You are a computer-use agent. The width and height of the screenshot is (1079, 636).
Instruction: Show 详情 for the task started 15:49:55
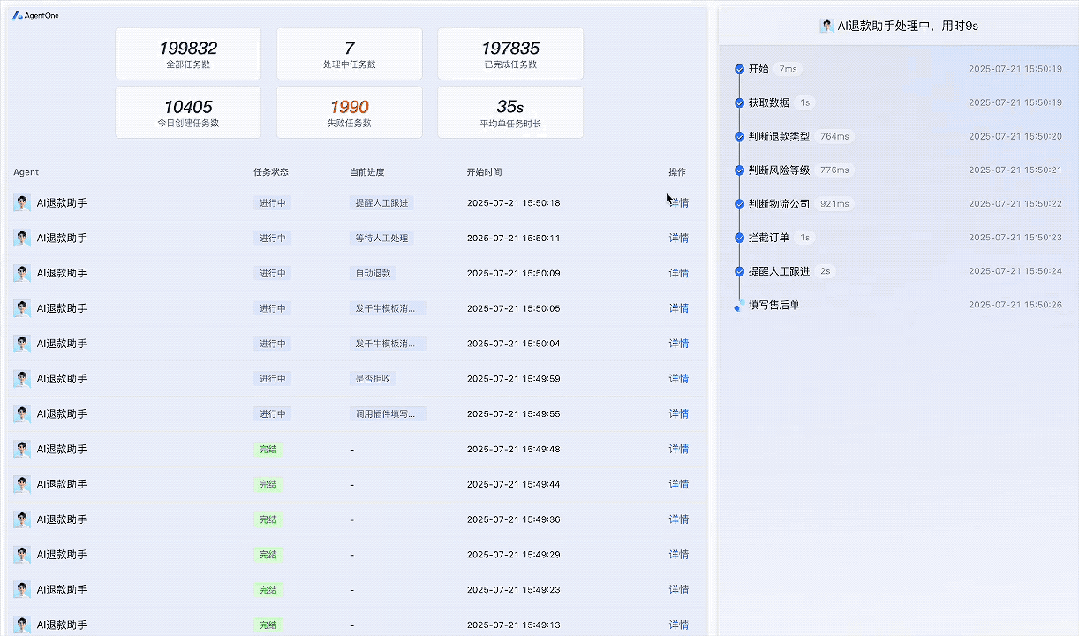(x=679, y=414)
